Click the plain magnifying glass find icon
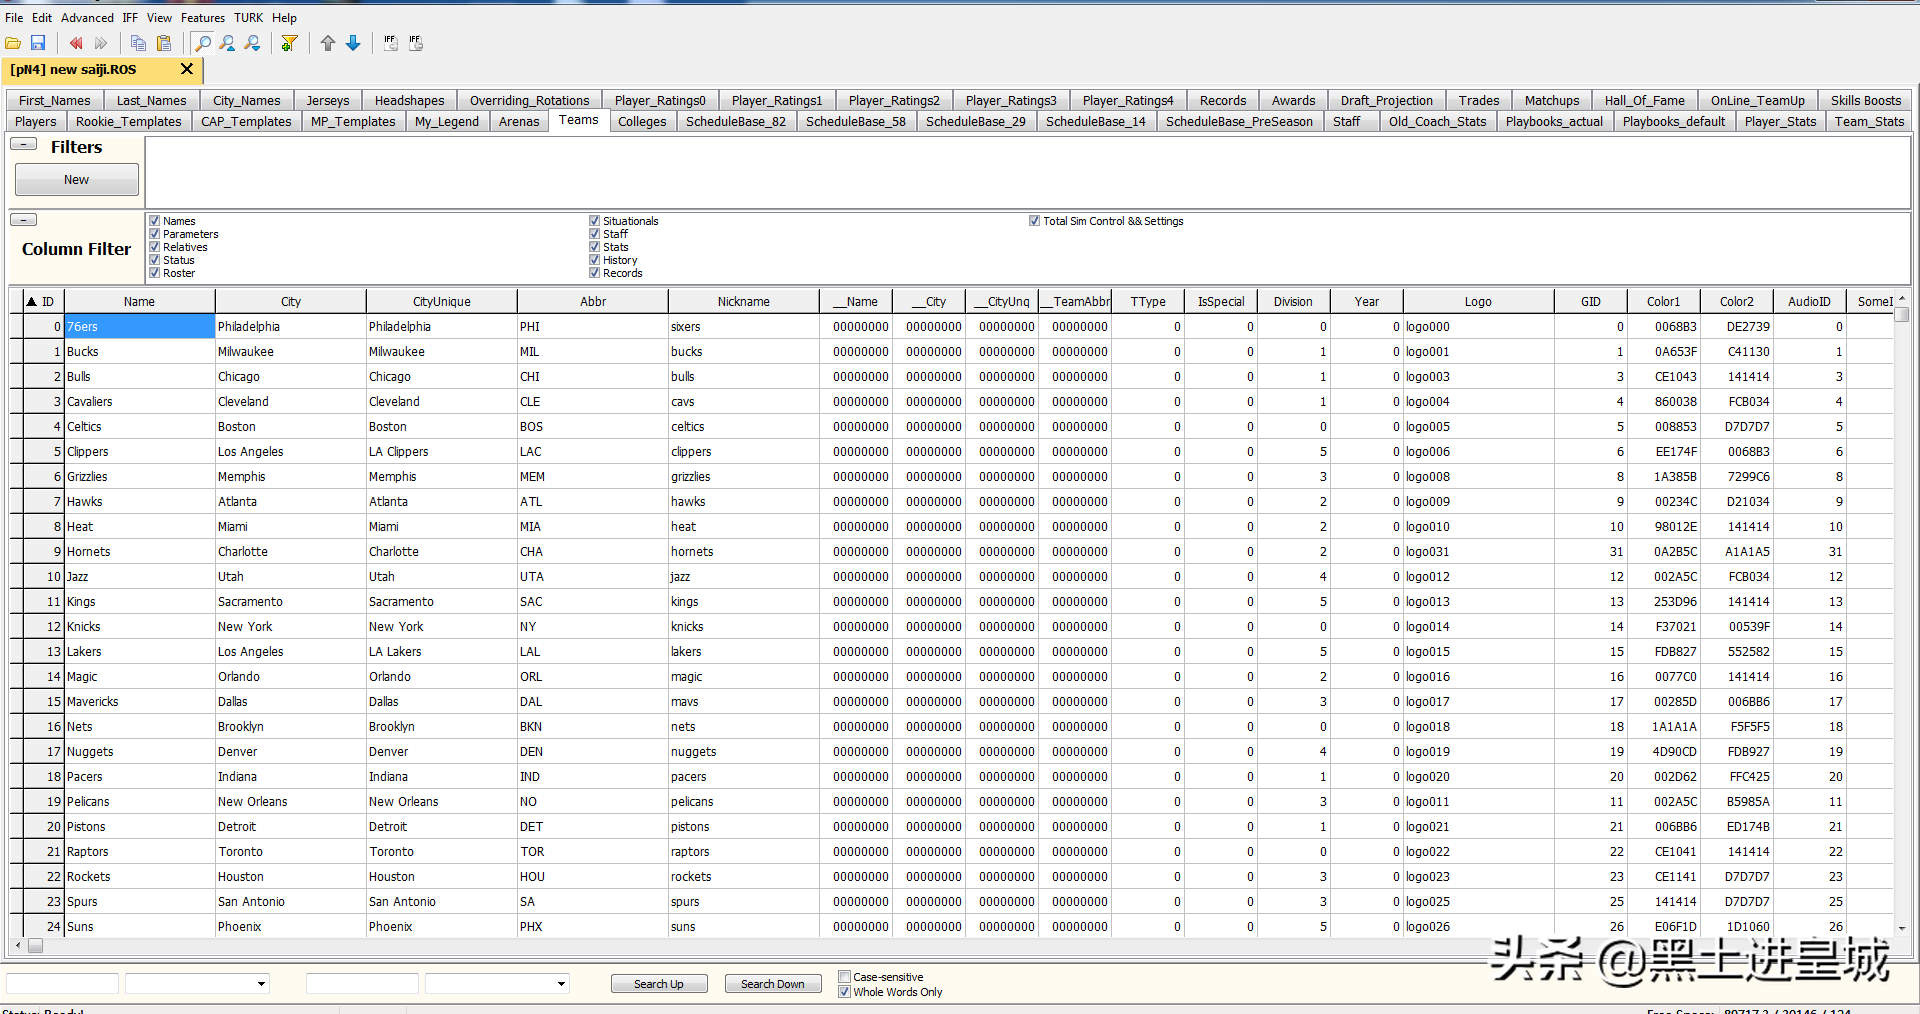1920x1014 pixels. [x=203, y=43]
